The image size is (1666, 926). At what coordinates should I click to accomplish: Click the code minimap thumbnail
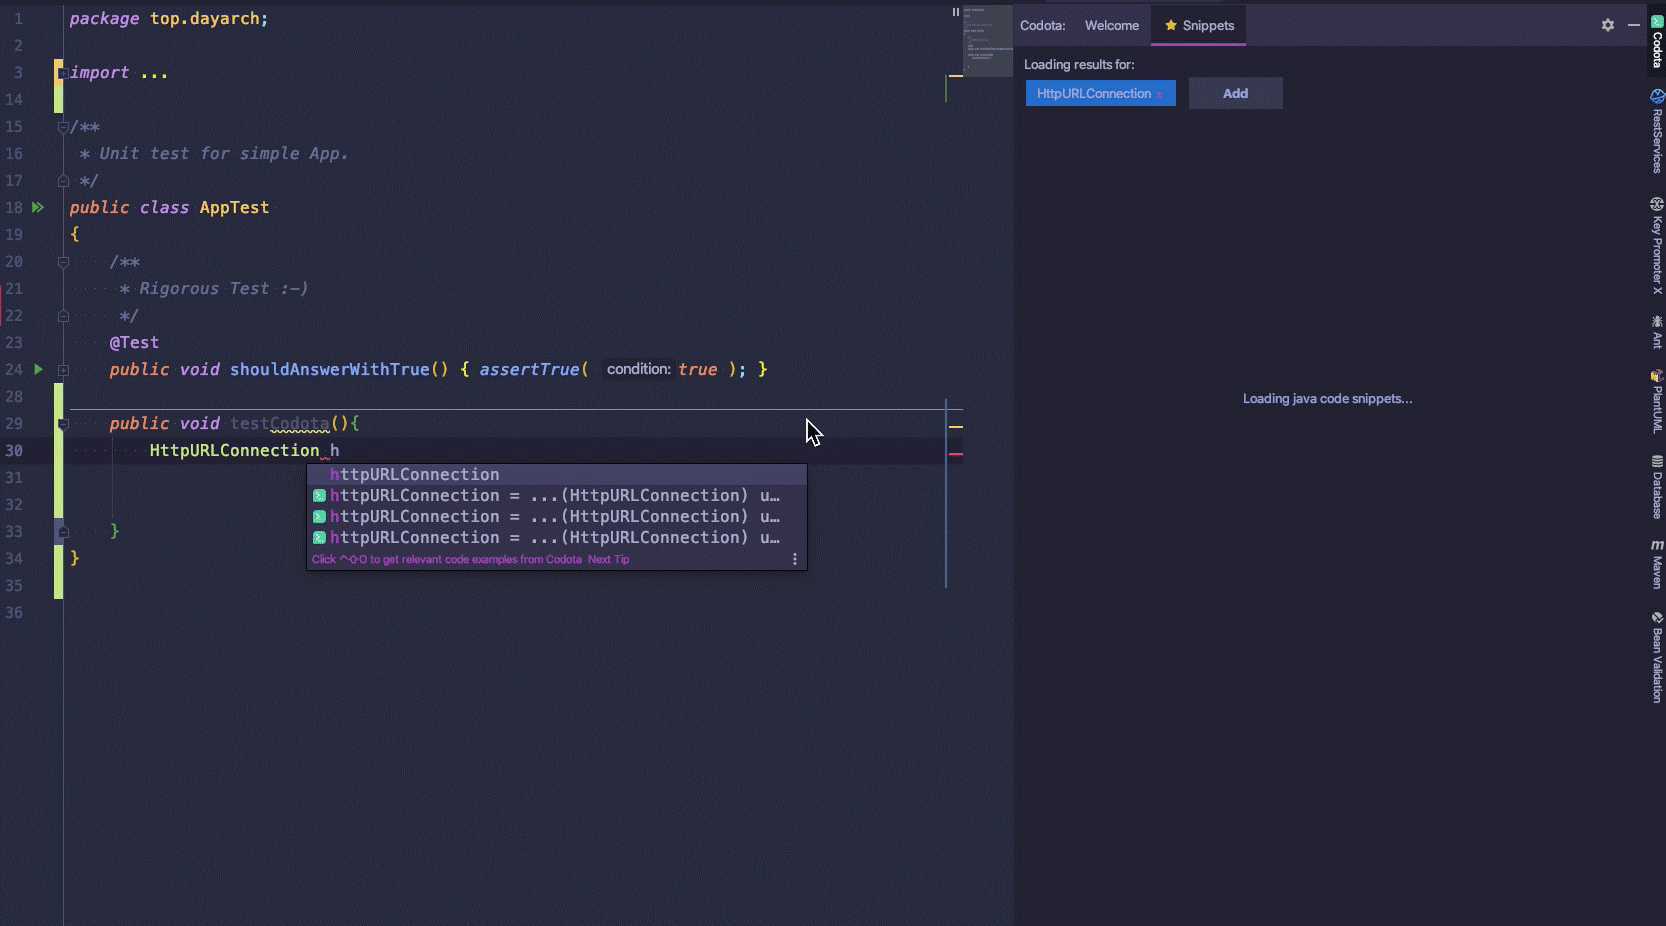(988, 42)
